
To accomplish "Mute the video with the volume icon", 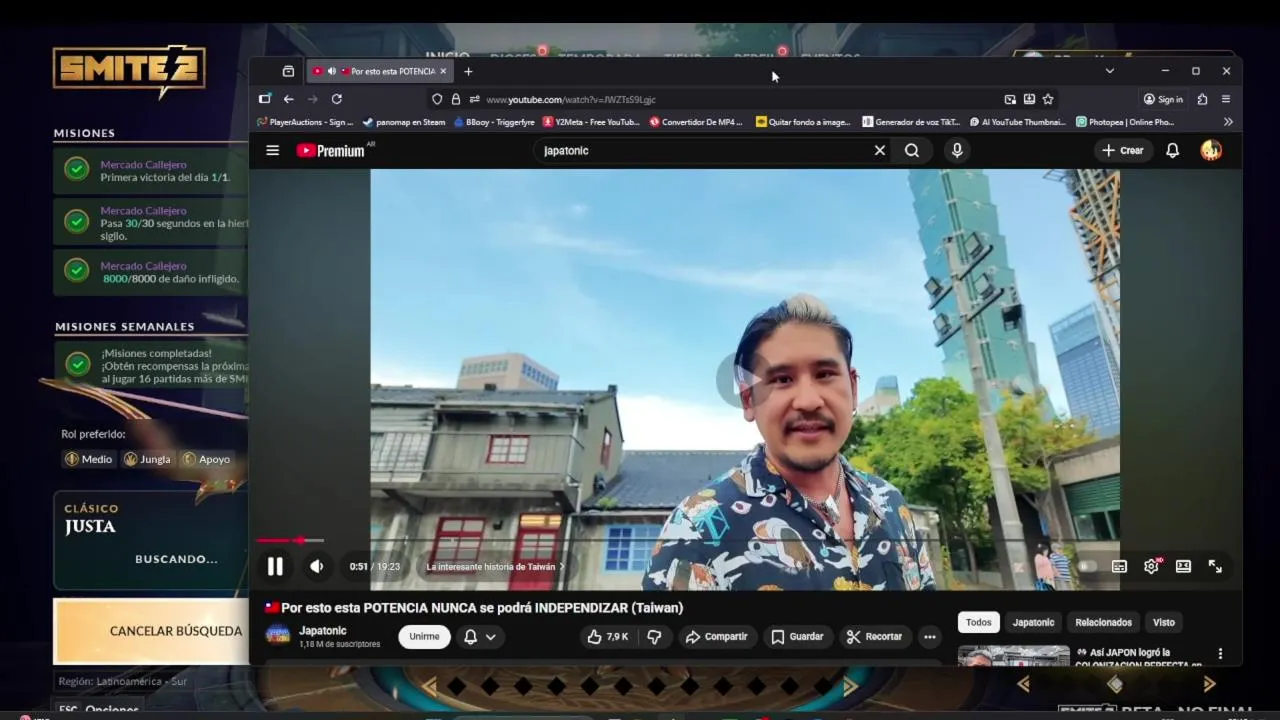I will 317,567.
